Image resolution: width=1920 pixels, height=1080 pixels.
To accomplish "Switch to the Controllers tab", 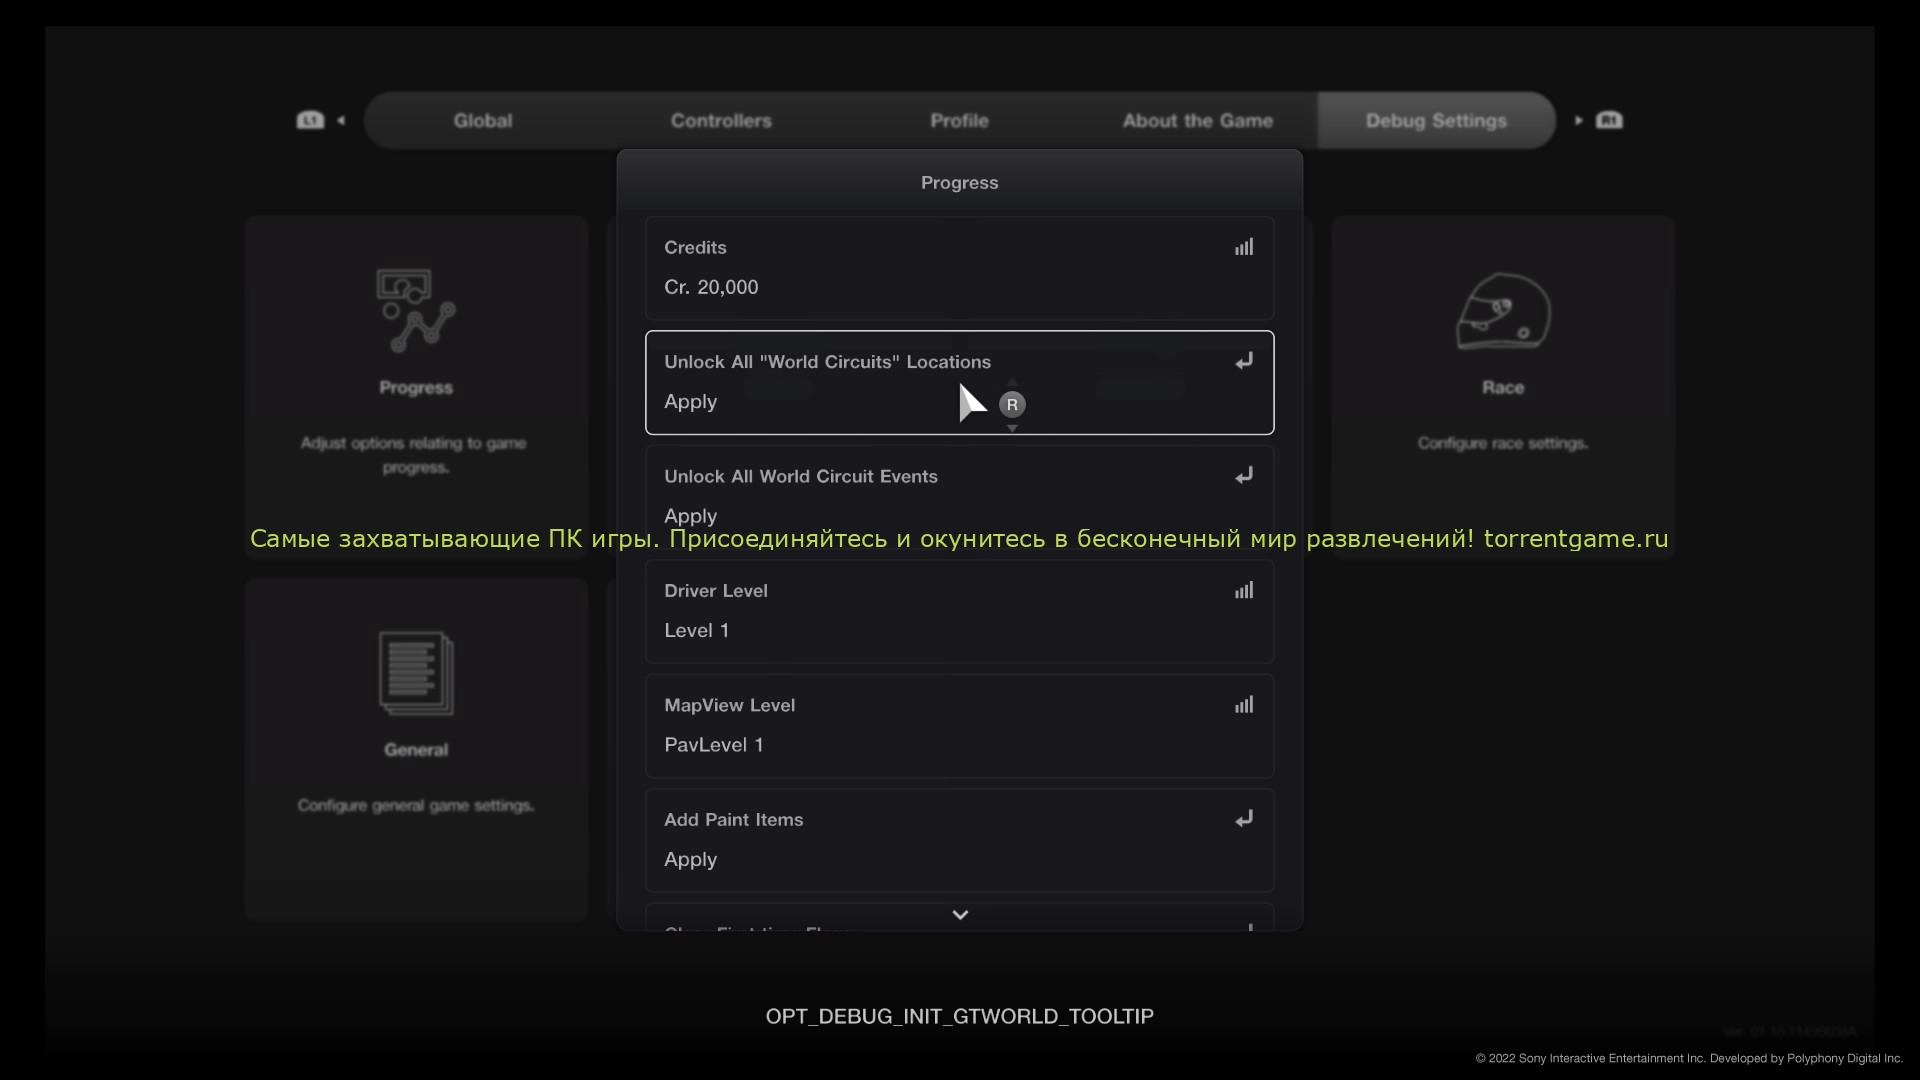I will coord(721,121).
